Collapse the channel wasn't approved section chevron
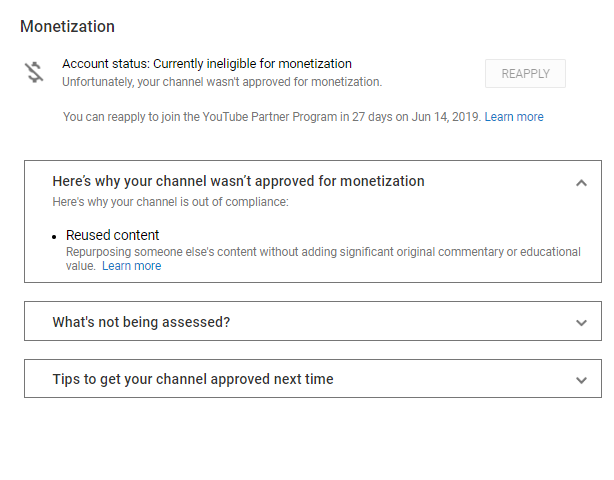The height and width of the screenshot is (480, 614). (581, 183)
